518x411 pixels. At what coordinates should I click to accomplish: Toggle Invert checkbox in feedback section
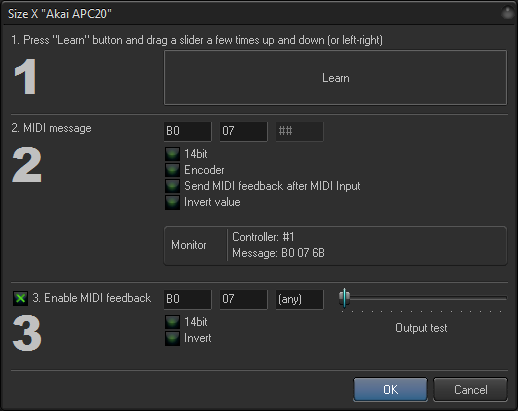172,338
